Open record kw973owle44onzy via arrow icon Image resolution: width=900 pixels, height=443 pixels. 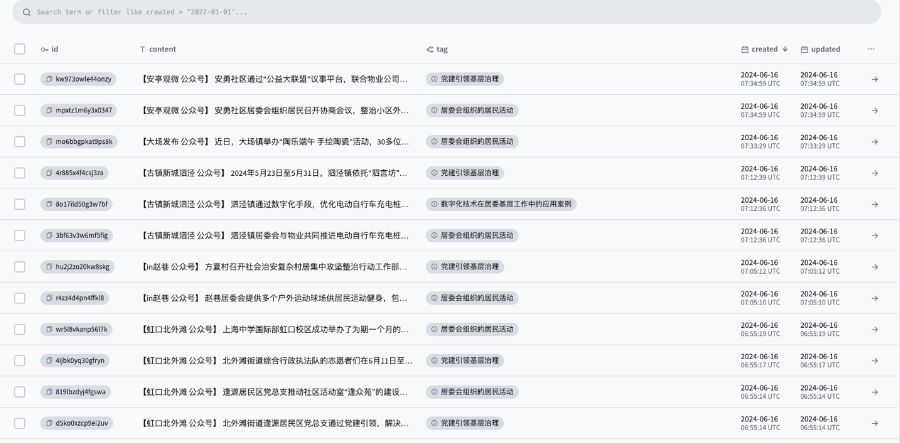[x=875, y=79]
